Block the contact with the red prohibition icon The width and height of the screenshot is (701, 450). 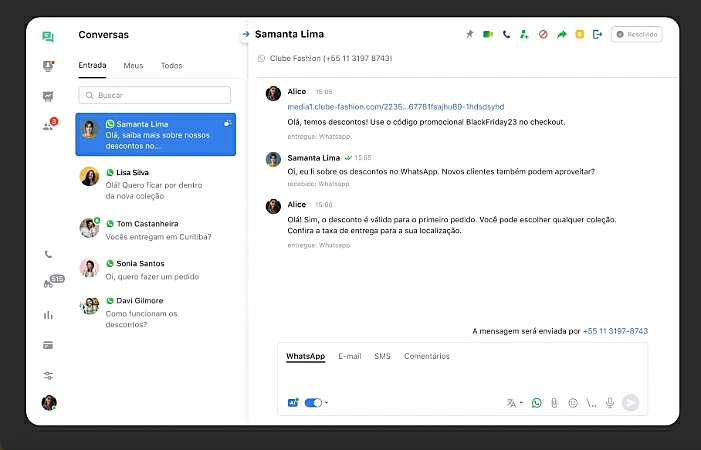(543, 34)
